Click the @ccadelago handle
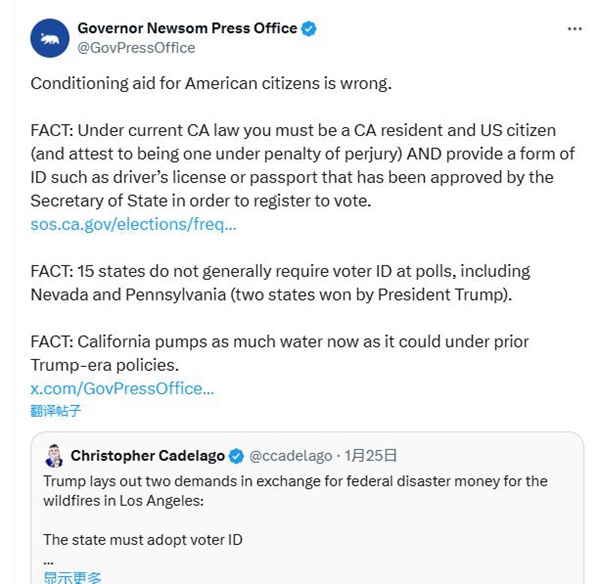600x584 pixels. click(290, 456)
